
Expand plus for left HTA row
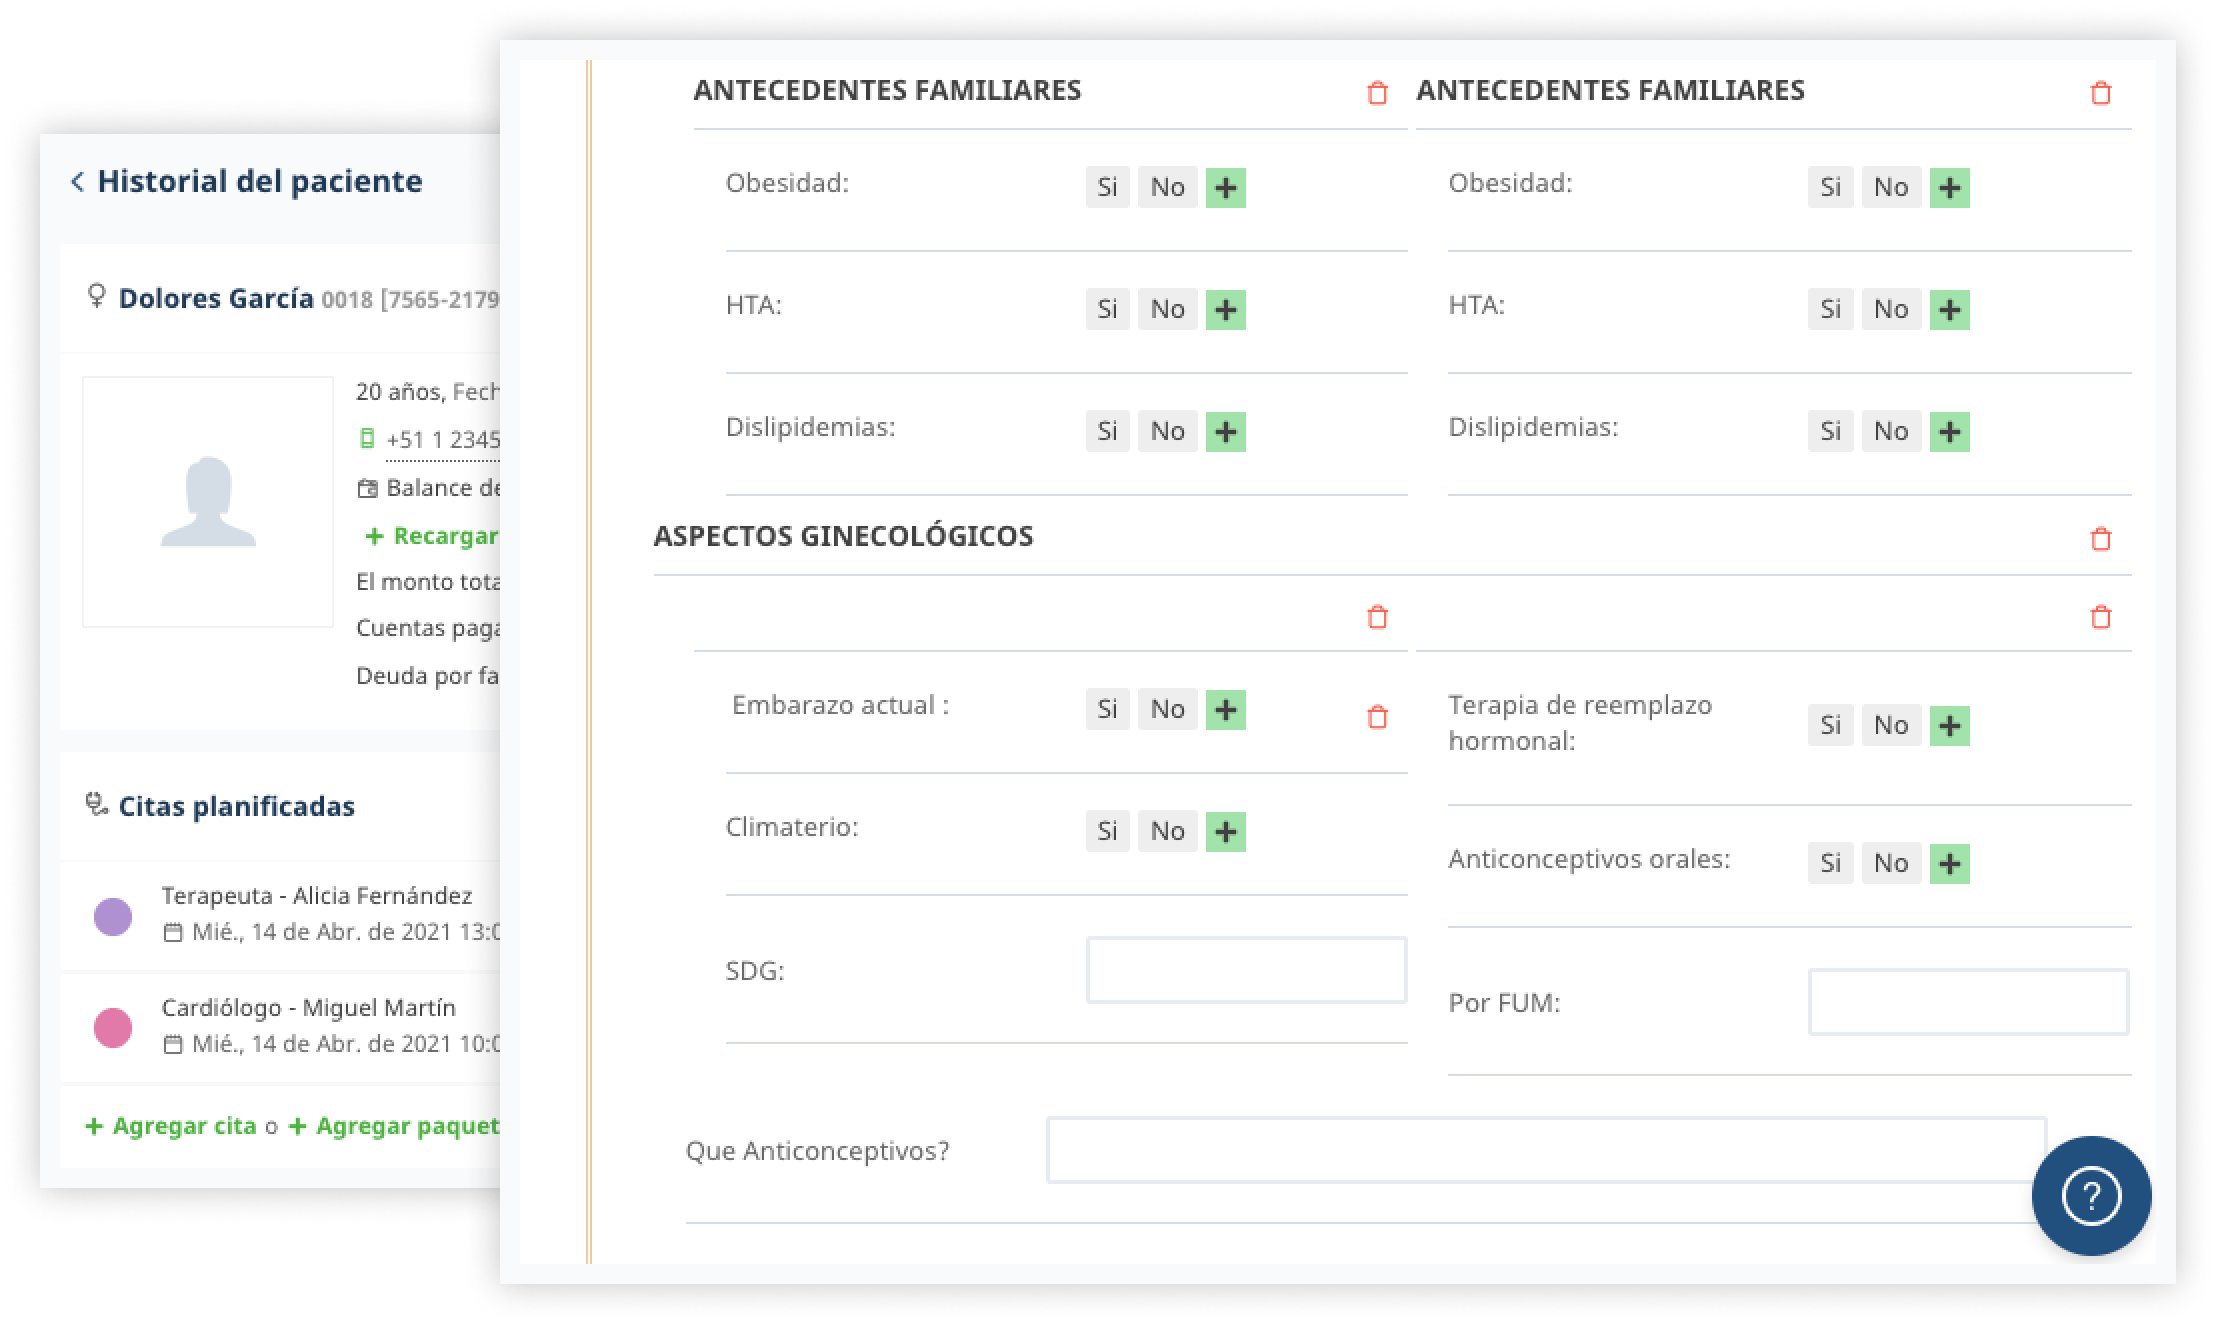(x=1225, y=309)
